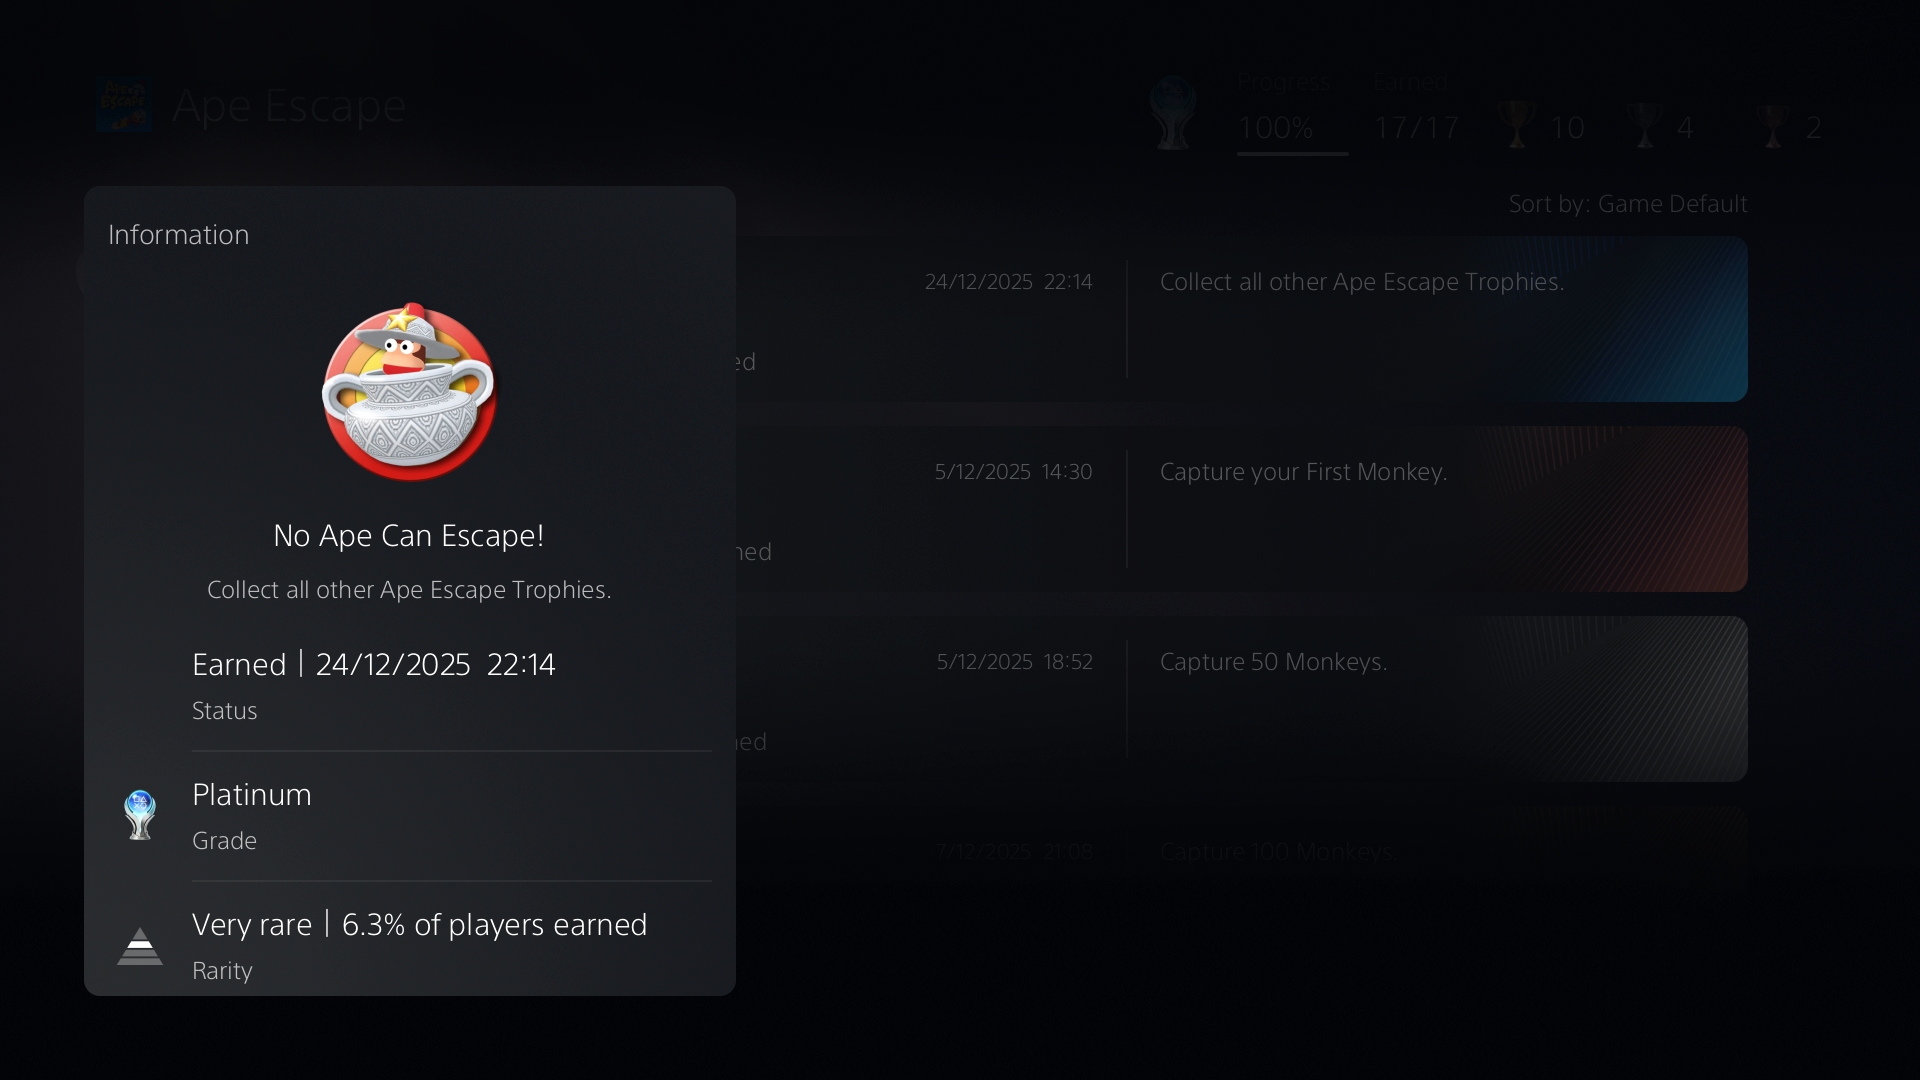Click the Information panel heading
The image size is (1920, 1080).
[179, 235]
